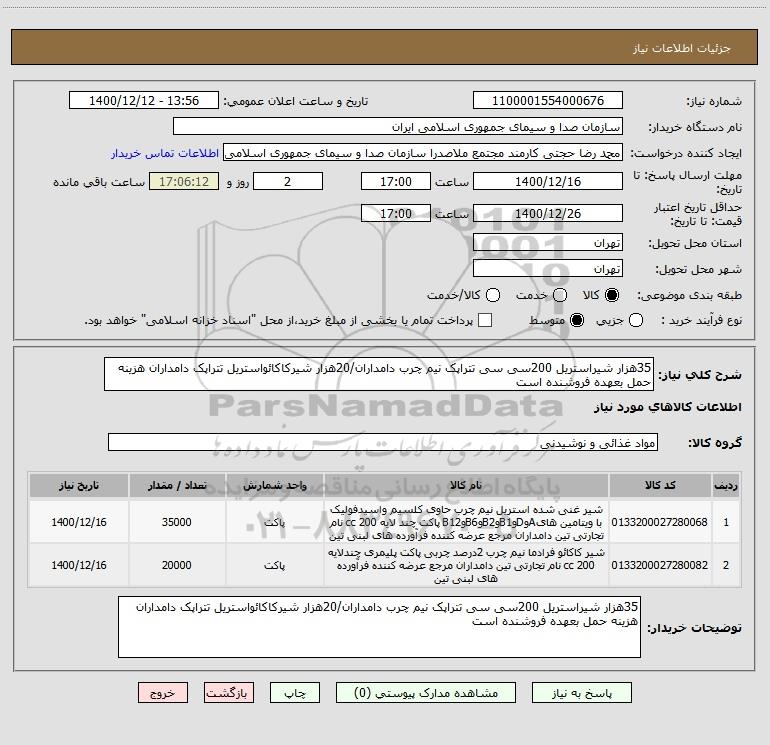Select product code 0133200027280068 row

point(385,522)
